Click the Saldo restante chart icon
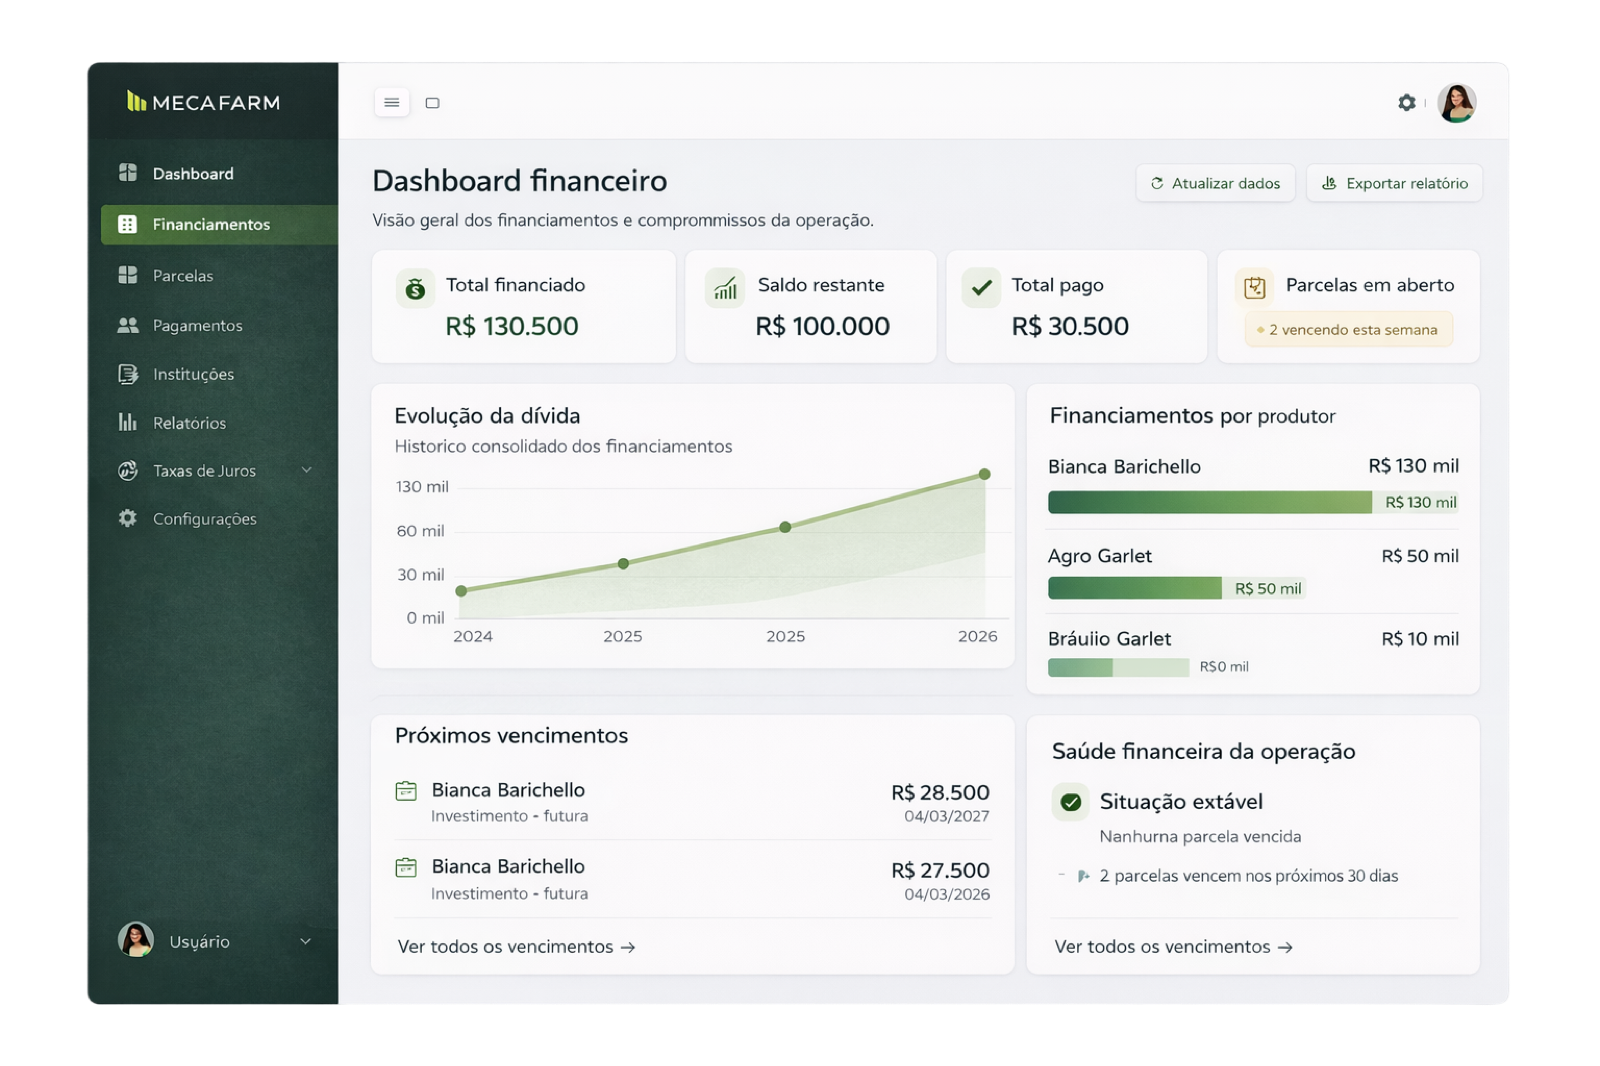The image size is (1600, 1066). pyautogui.click(x=726, y=289)
